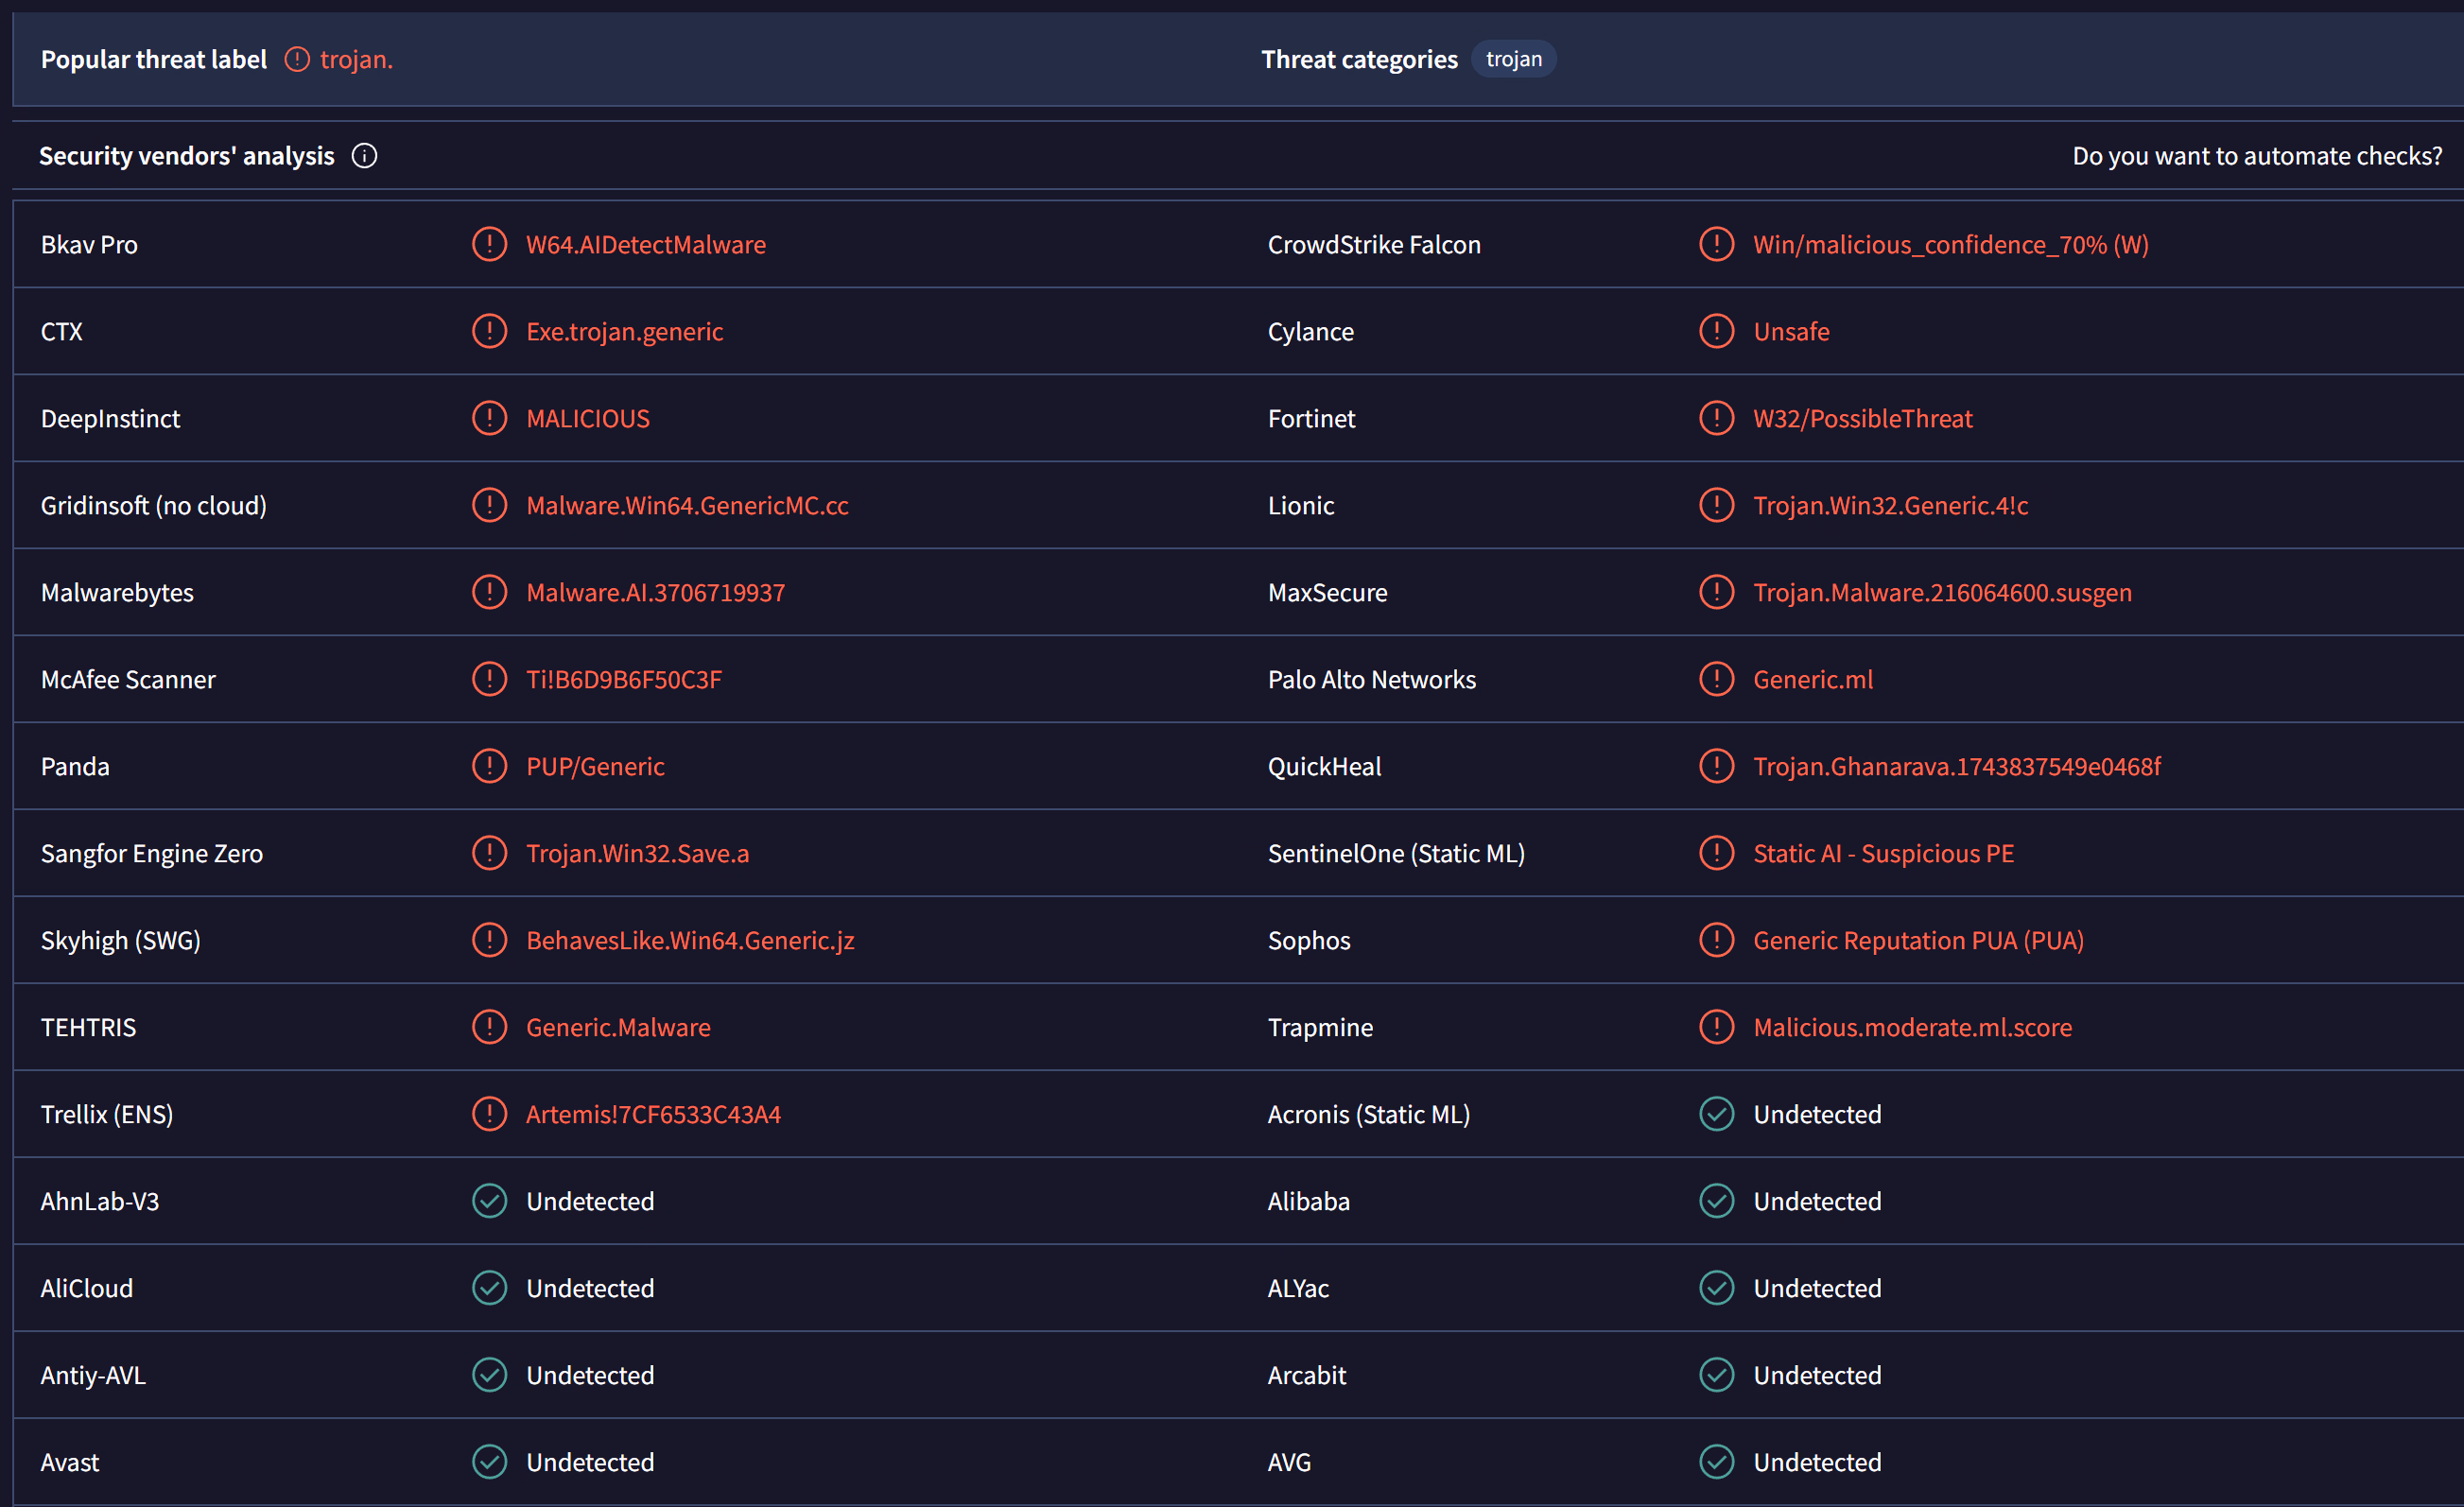This screenshot has height=1507, width=2464.
Task: Click the Win/malicious_confidence_70% (W) result
Action: (x=1950, y=244)
